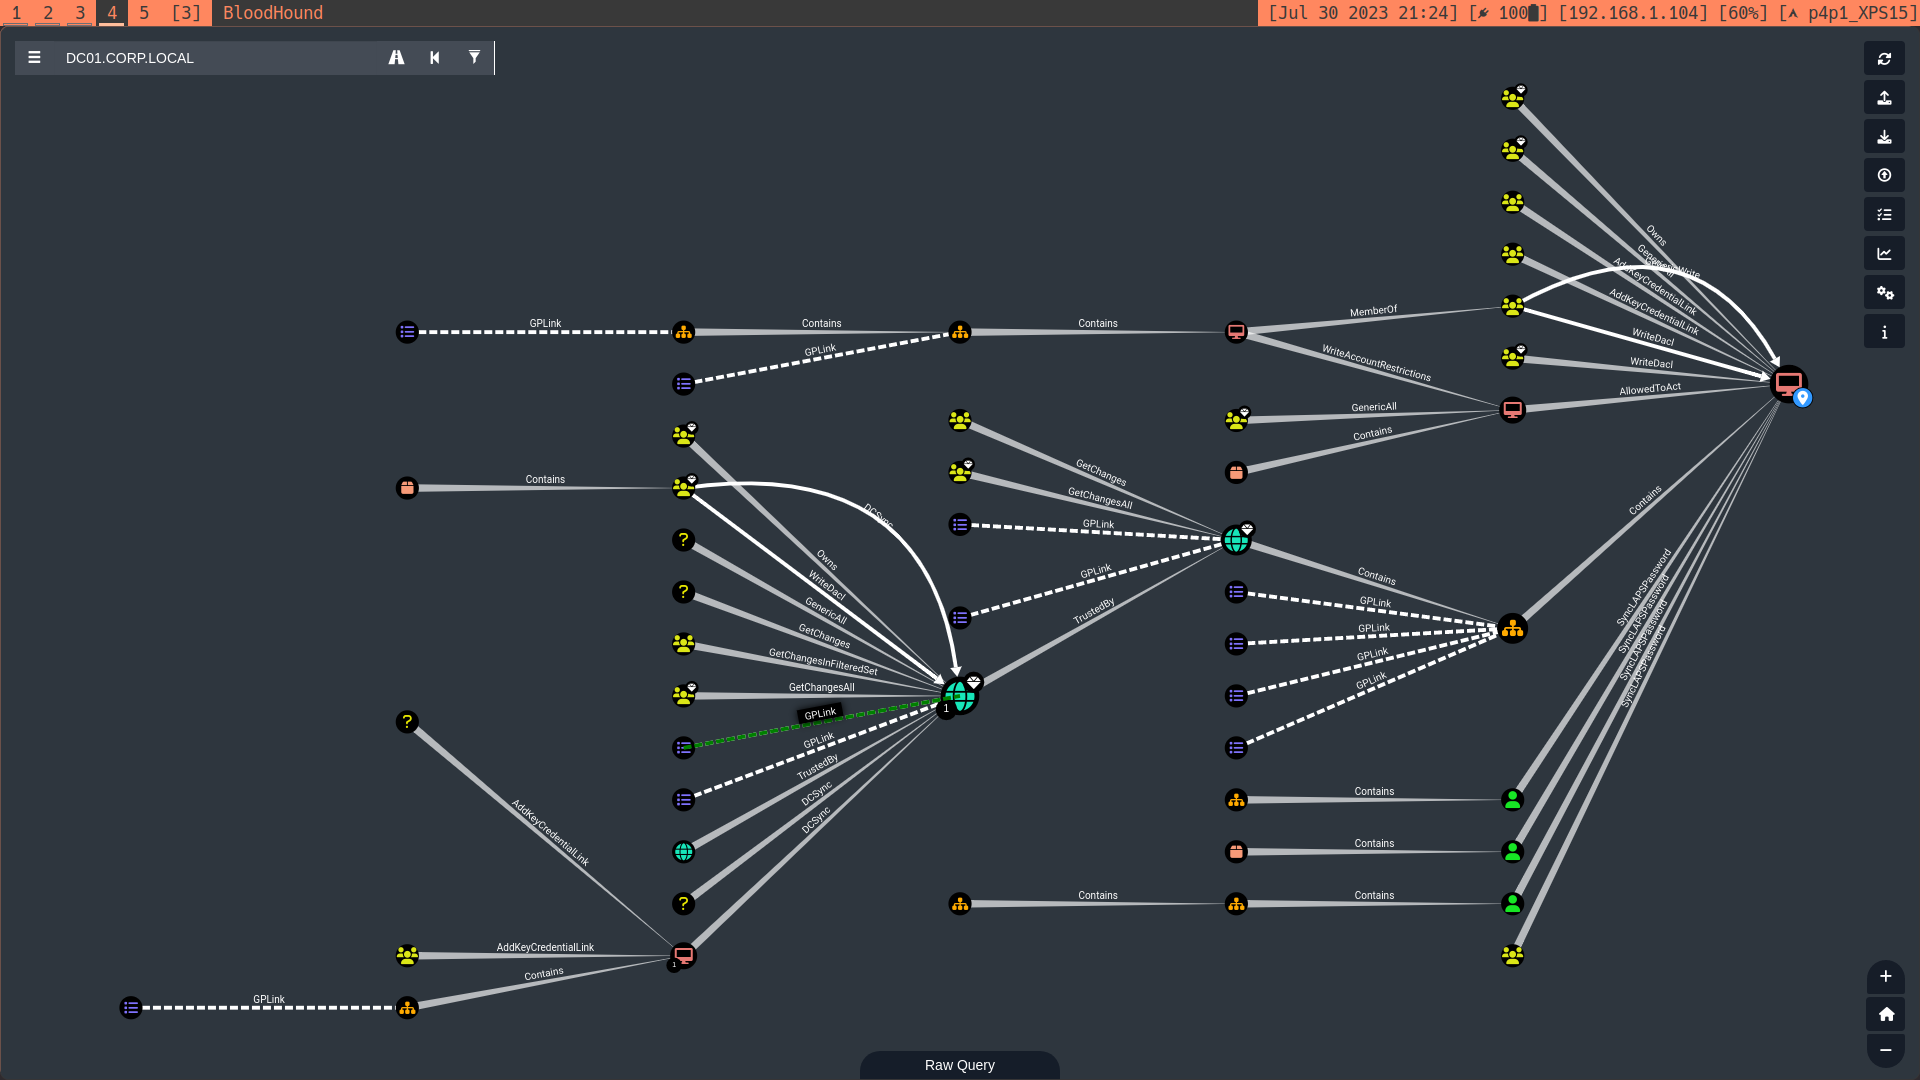
Task: Switch to workspace 5 tab
Action: 144,13
